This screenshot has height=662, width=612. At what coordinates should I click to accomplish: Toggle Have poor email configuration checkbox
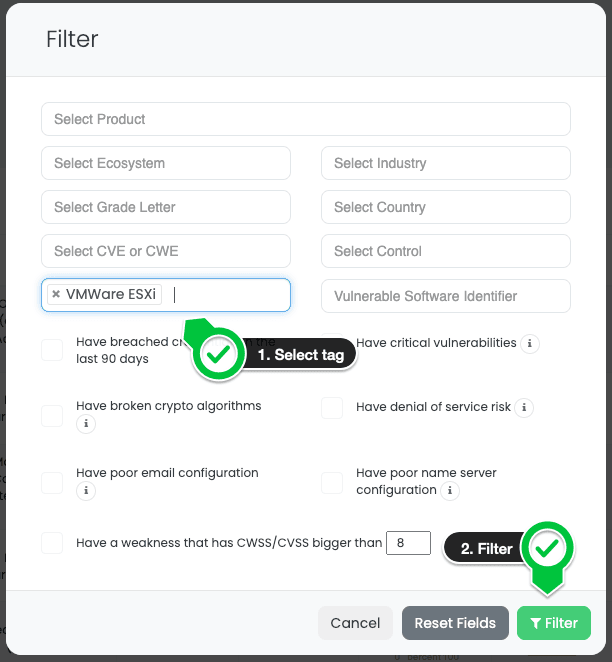pyautogui.click(x=52, y=482)
